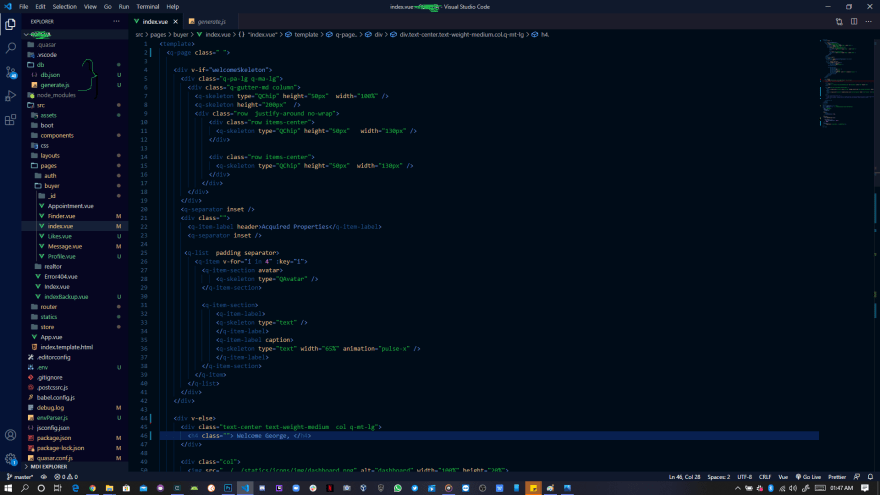Click the template breadcrumb segment
The height and width of the screenshot is (495, 880).
click(x=302, y=34)
